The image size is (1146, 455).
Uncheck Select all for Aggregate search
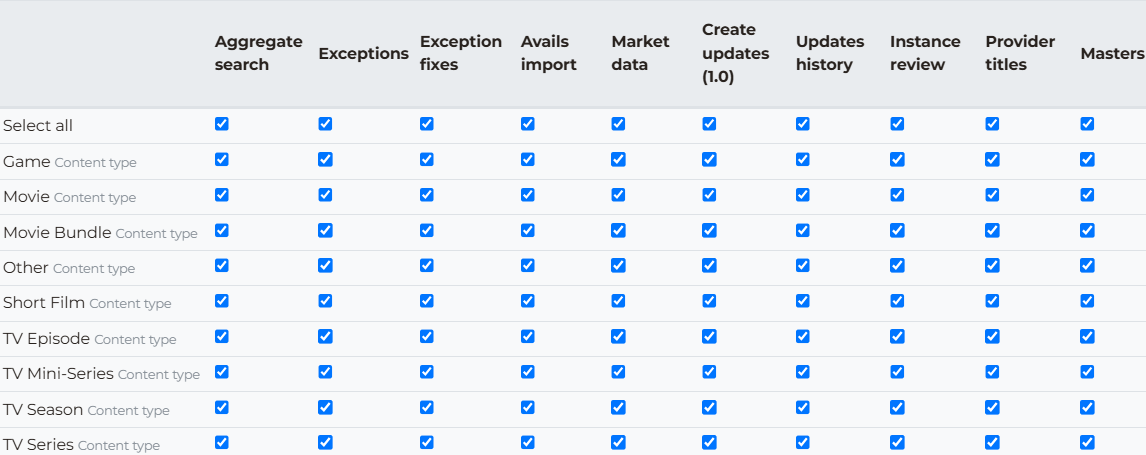coord(221,124)
